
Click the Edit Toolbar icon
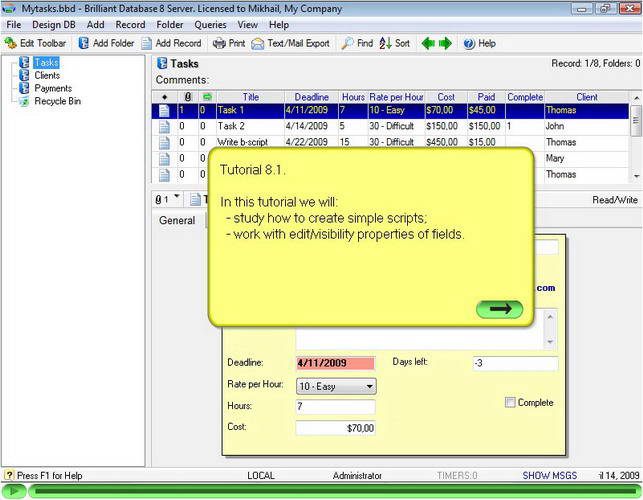click(10, 43)
